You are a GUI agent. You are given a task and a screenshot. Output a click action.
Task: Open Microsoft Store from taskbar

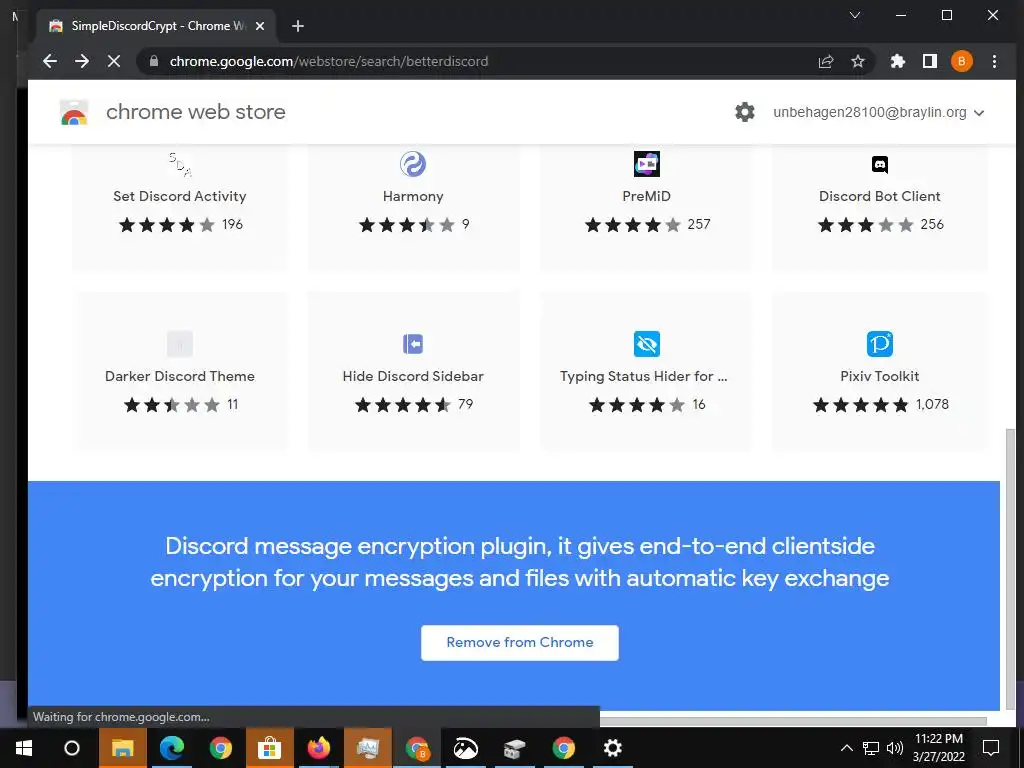[x=270, y=748]
